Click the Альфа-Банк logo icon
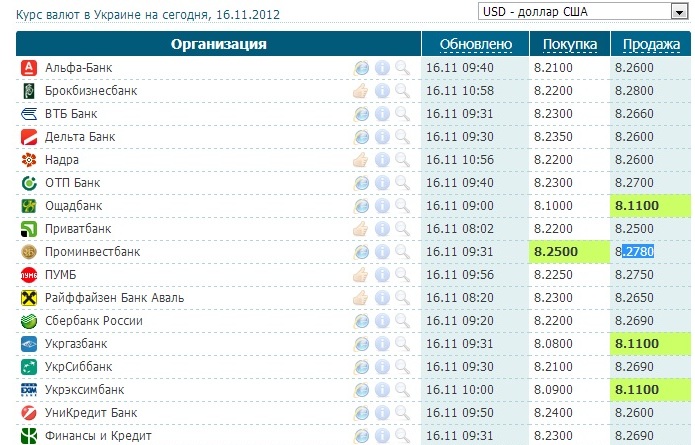The height and width of the screenshot is (445, 695). tap(29, 68)
